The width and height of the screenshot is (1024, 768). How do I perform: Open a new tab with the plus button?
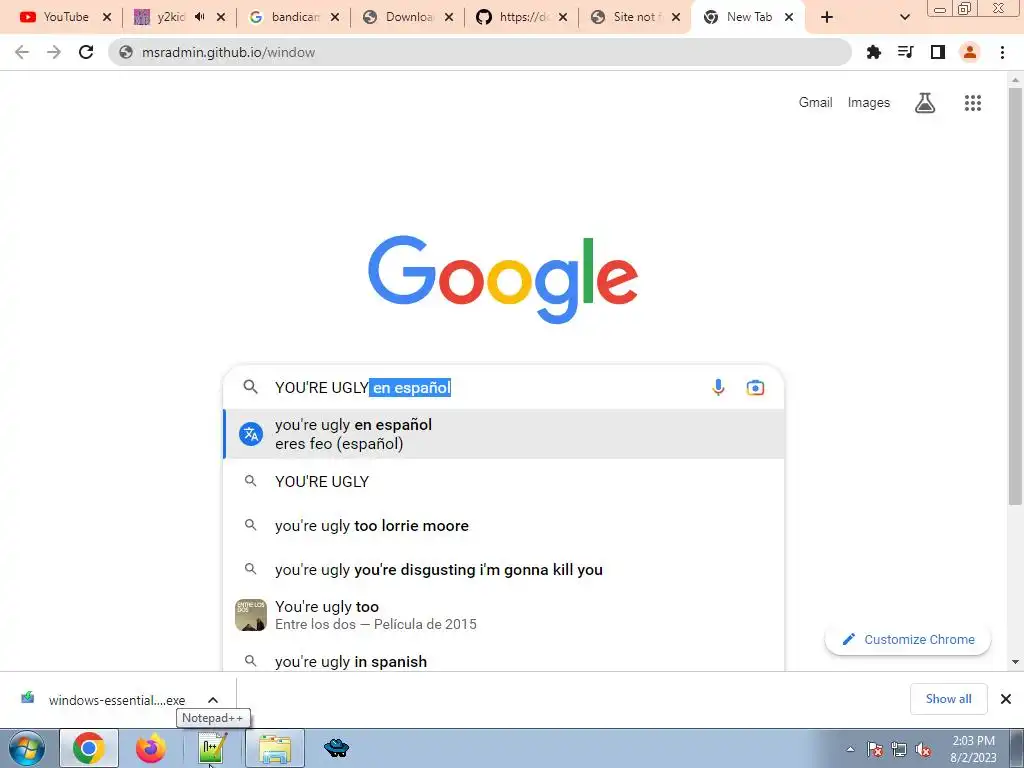click(827, 17)
